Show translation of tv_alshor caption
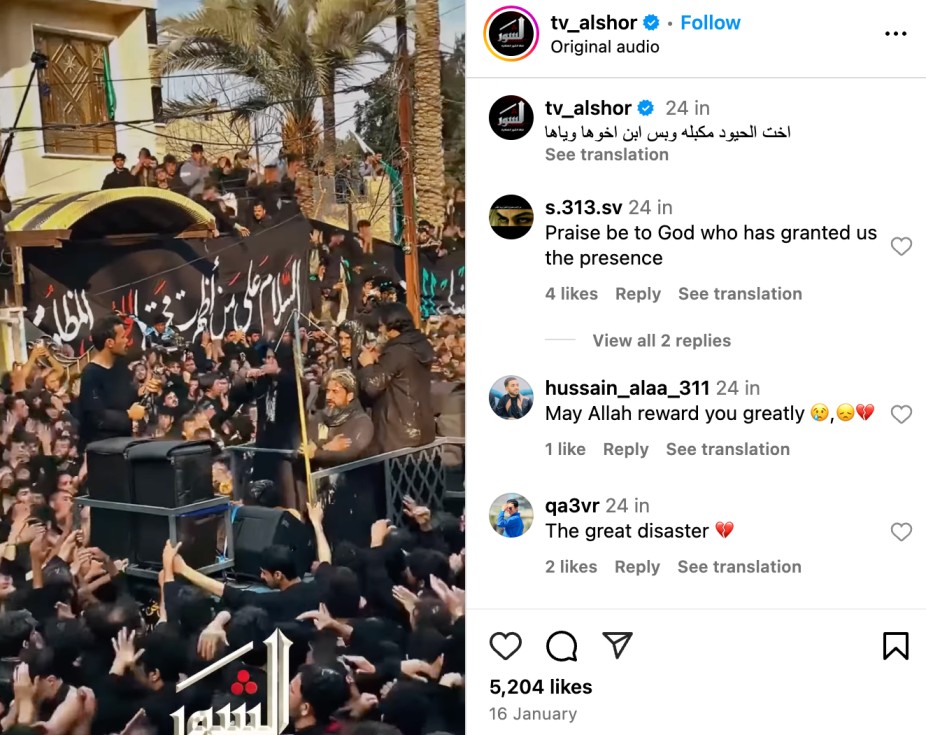The height and width of the screenshot is (735, 926). 607,155
